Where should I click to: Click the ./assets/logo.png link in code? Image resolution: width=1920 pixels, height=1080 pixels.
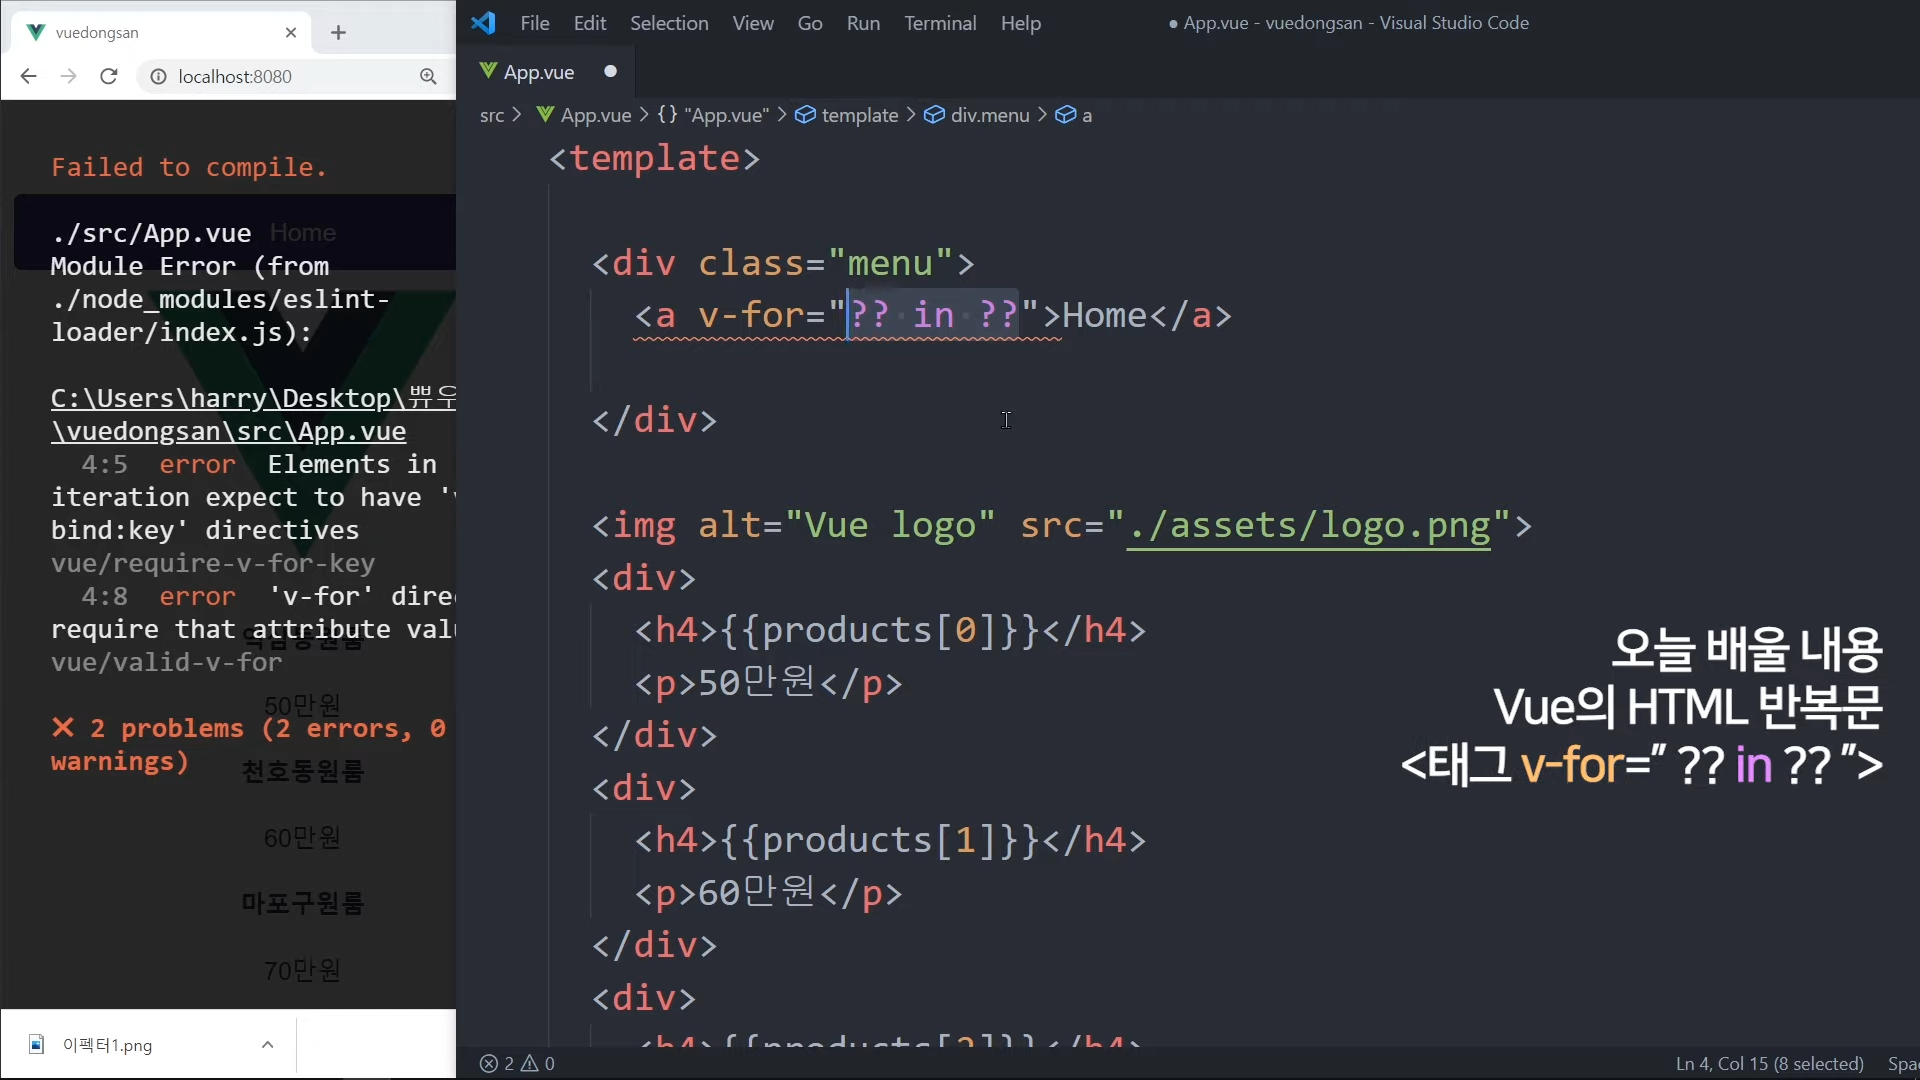point(1309,525)
